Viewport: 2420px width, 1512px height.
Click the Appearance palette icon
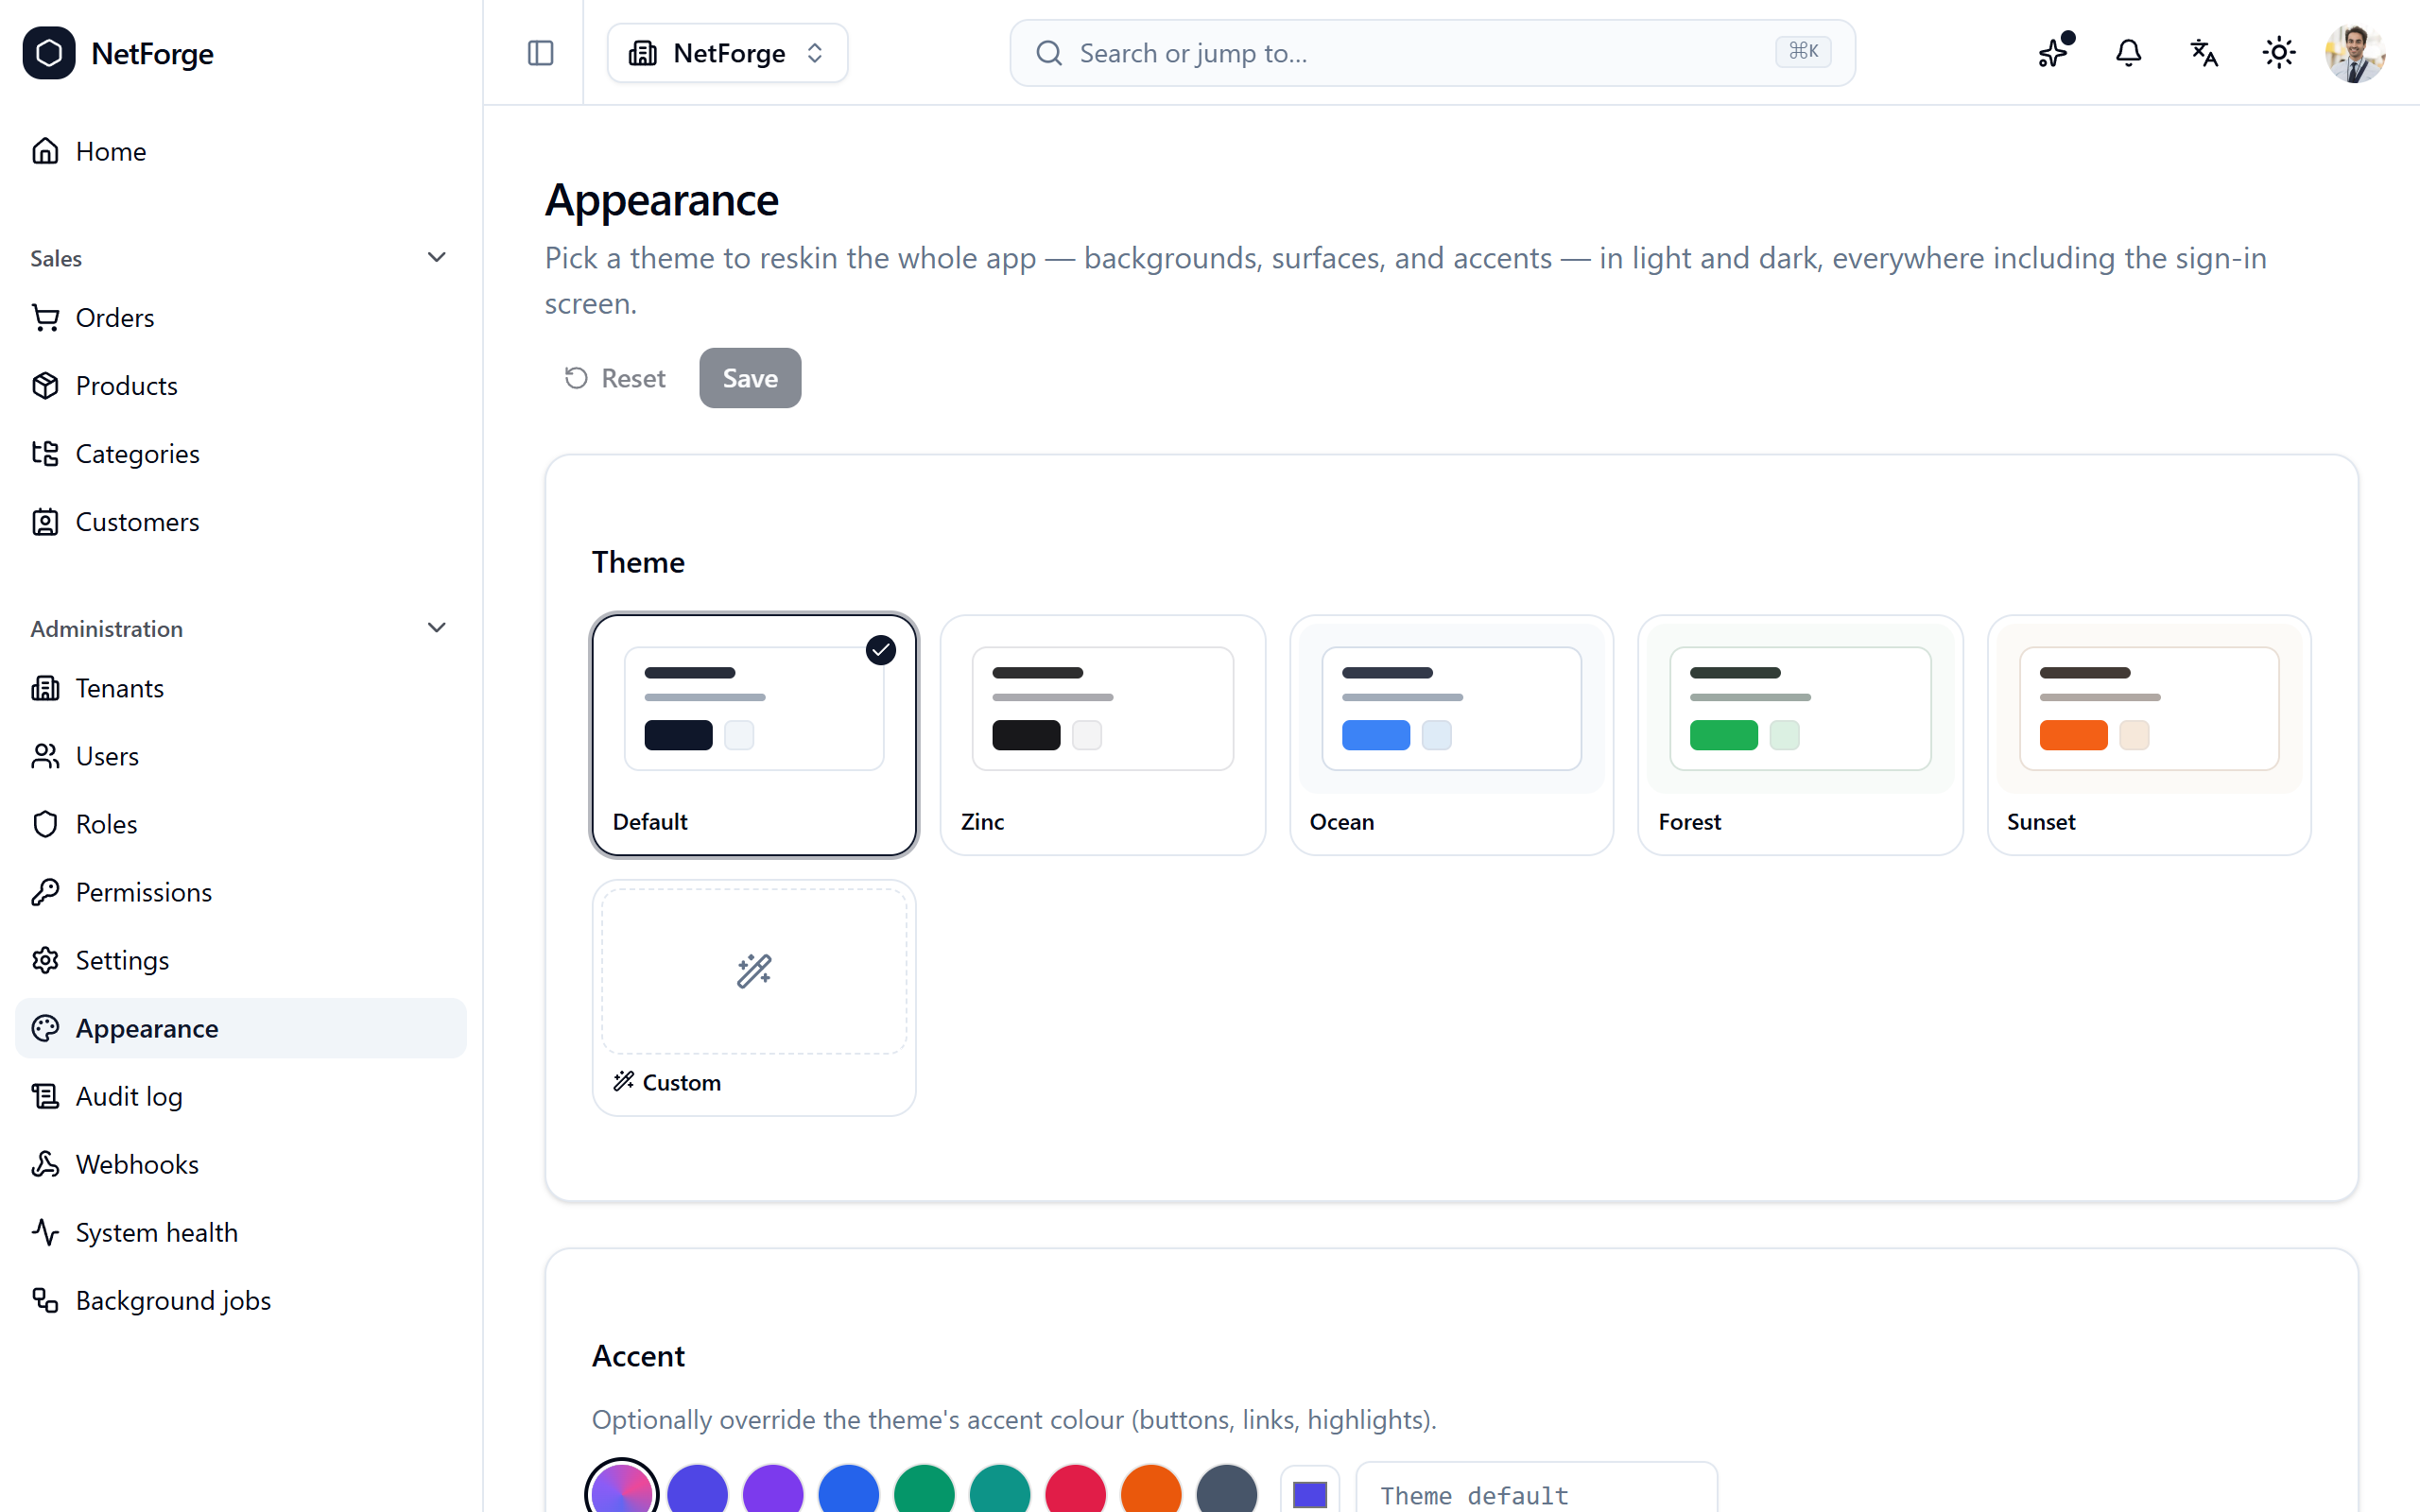point(45,1028)
